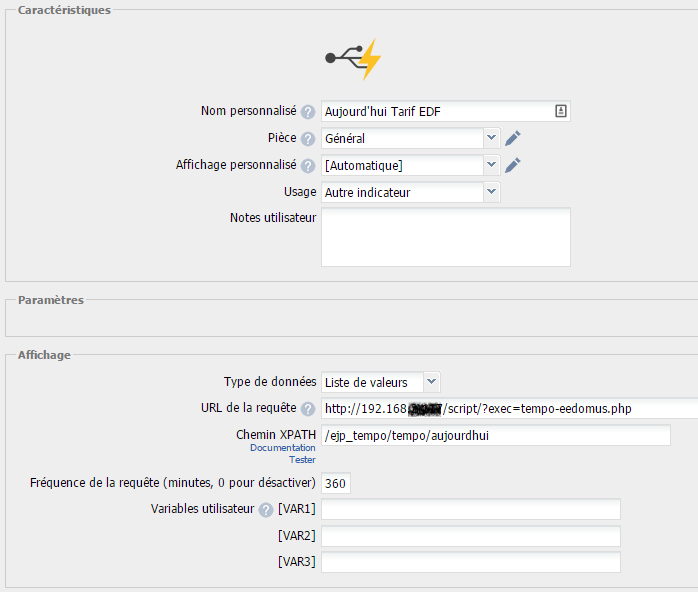Click the help icon next to Pièce
This screenshot has height=592, width=698.
tap(308, 139)
